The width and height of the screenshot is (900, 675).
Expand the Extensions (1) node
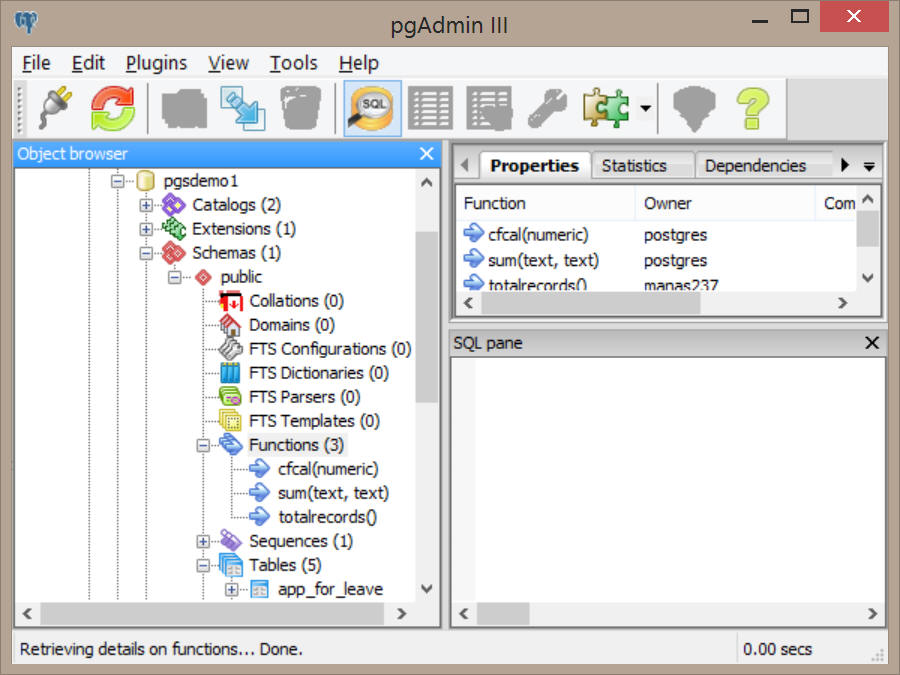(146, 229)
